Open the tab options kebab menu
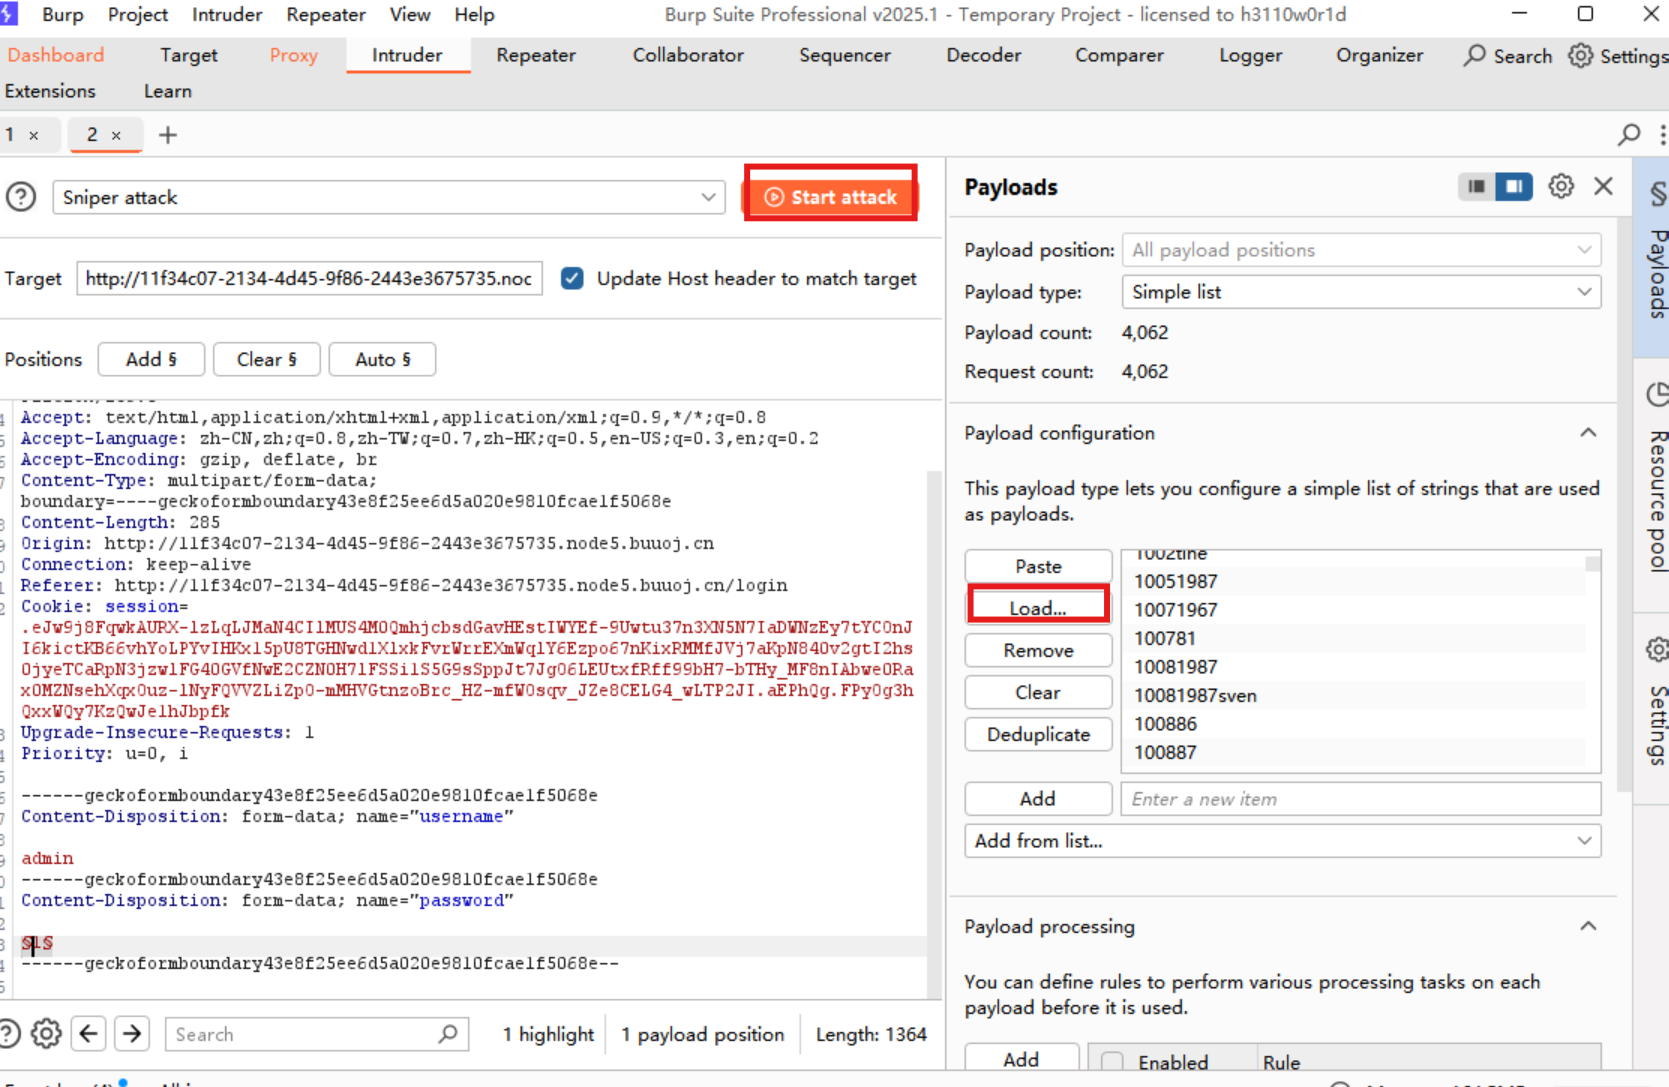This screenshot has height=1087, width=1669. 1662,134
